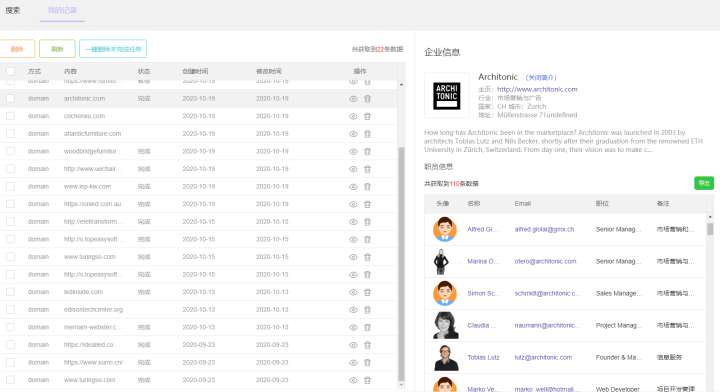The image size is (720, 392).
Task: Check the architonic.com row checkbox
Action: click(x=10, y=98)
